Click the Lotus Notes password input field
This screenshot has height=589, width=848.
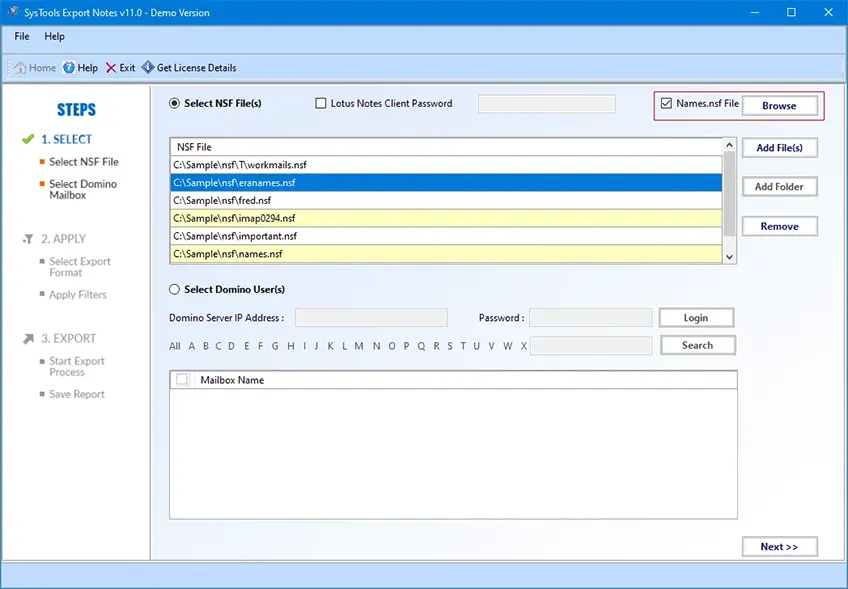(x=547, y=104)
